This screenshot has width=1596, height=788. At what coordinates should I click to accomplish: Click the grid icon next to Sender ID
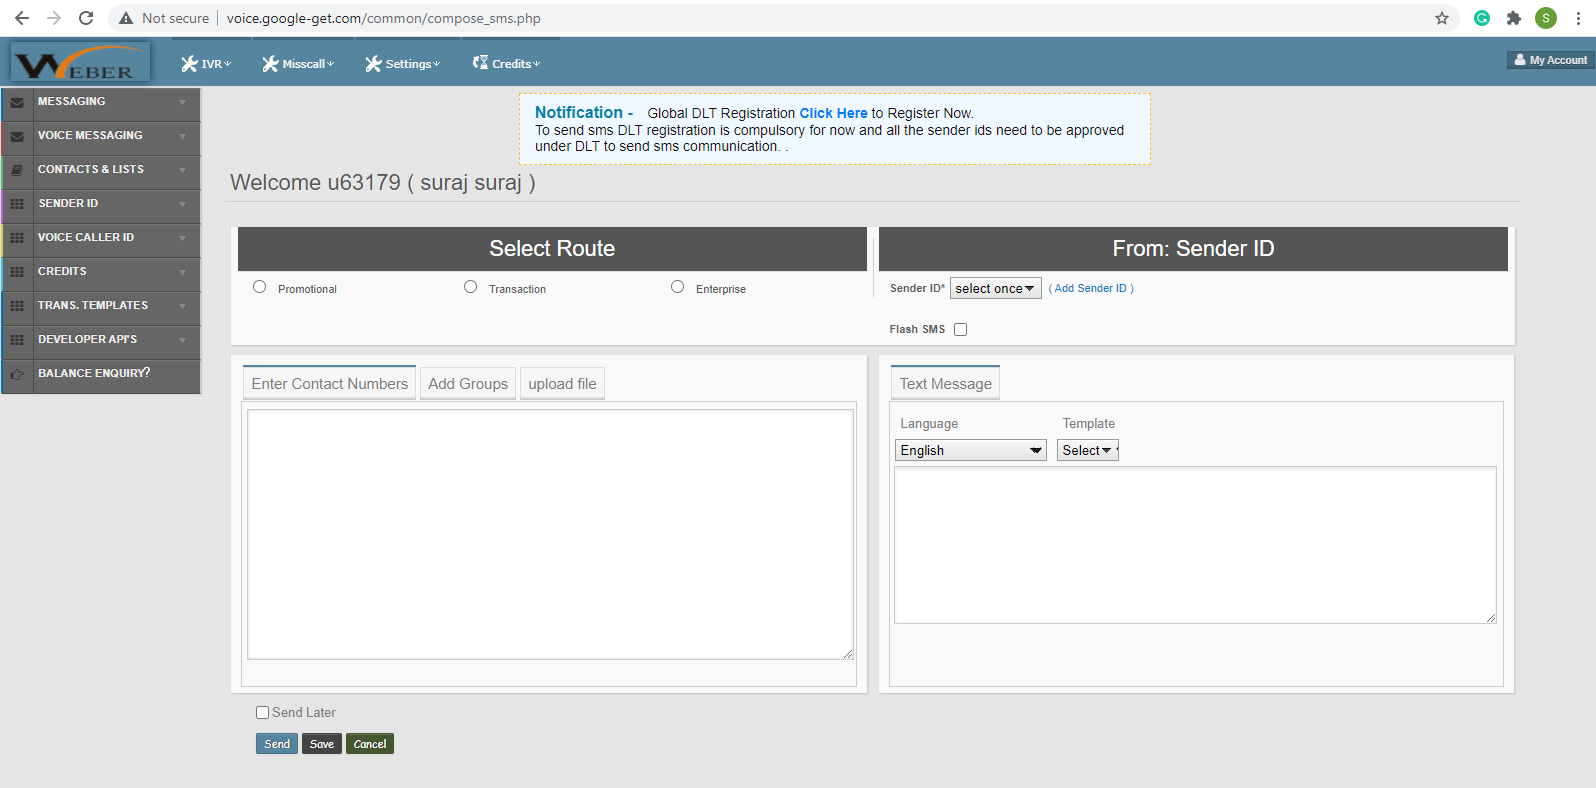17,204
